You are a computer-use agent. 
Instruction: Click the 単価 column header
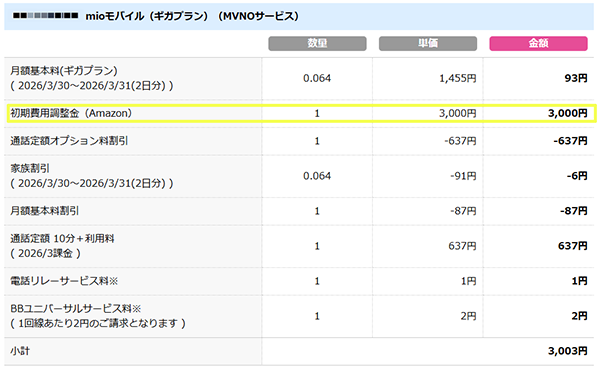tap(428, 44)
